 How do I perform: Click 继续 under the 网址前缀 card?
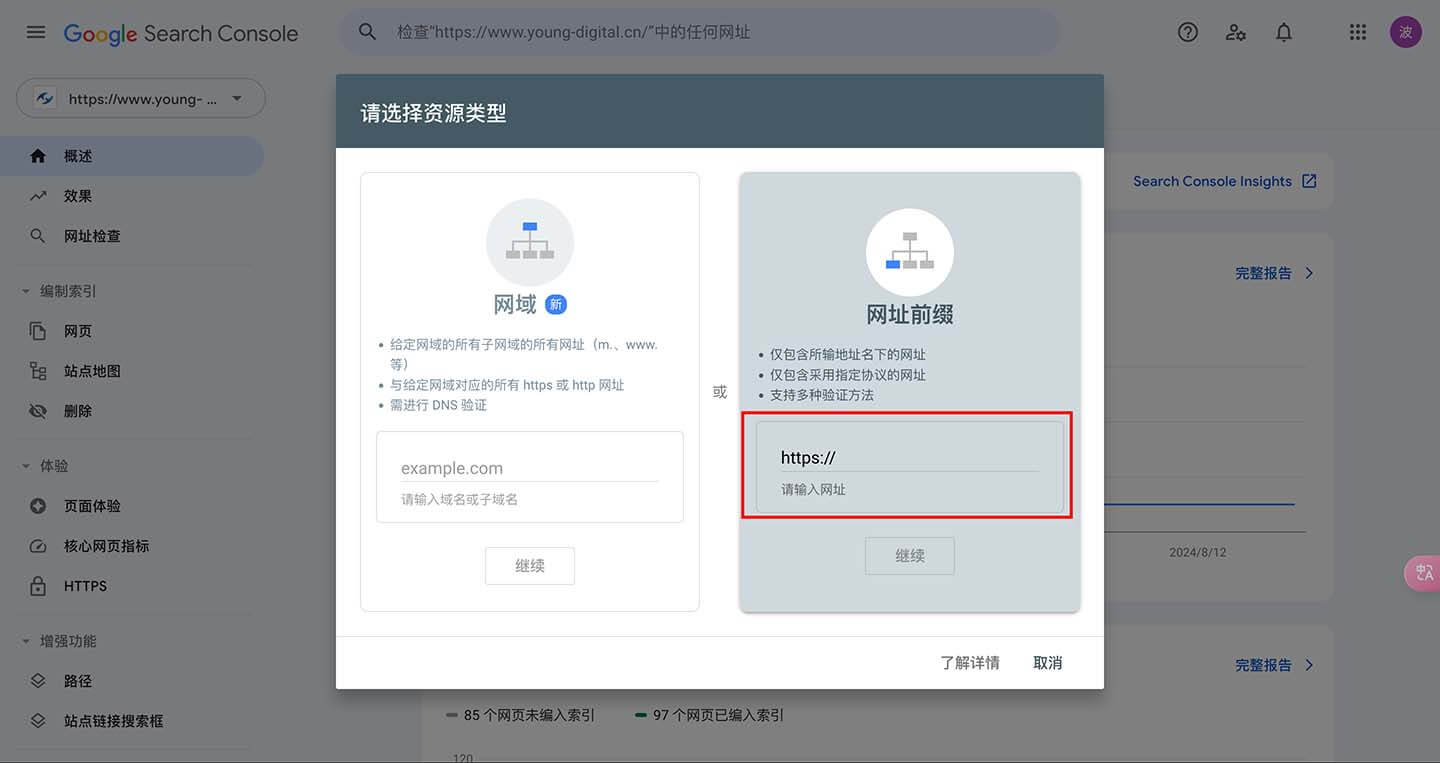click(x=910, y=556)
